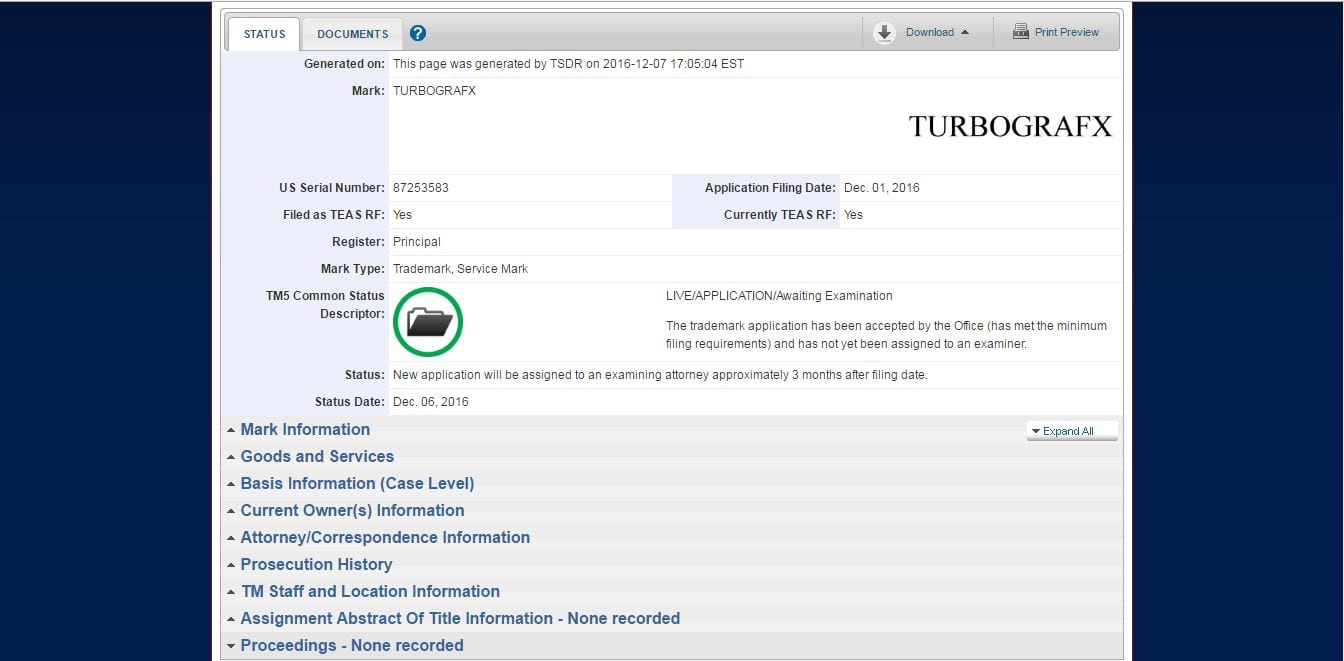
Task: Click the download arrow icon
Action: coord(884,33)
